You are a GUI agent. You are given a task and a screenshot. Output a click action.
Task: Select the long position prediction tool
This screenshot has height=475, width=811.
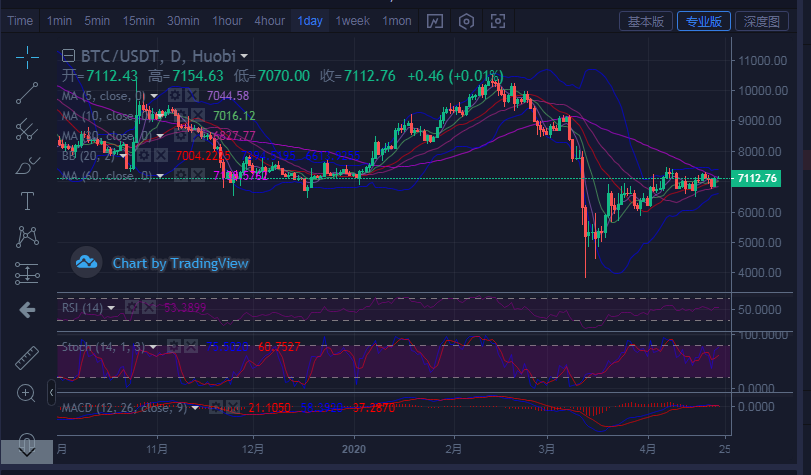(27, 273)
